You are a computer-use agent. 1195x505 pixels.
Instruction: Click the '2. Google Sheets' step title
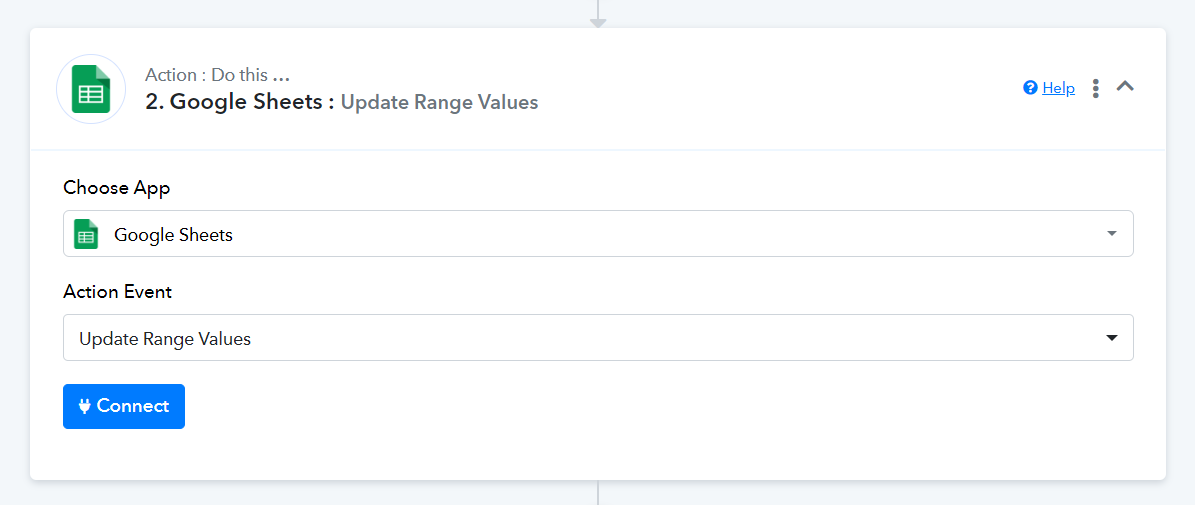(241, 102)
